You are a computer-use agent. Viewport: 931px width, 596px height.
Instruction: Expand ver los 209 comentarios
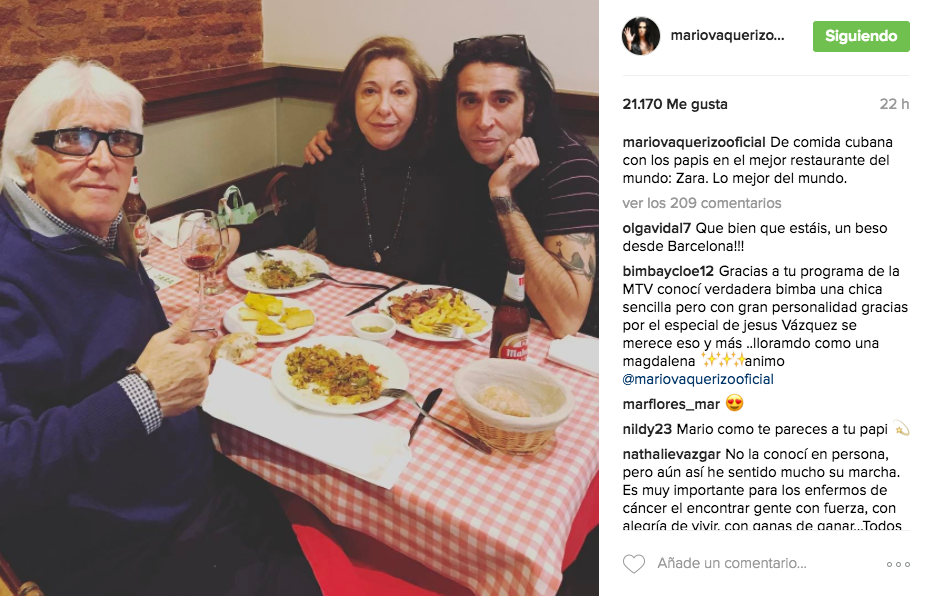[702, 203]
